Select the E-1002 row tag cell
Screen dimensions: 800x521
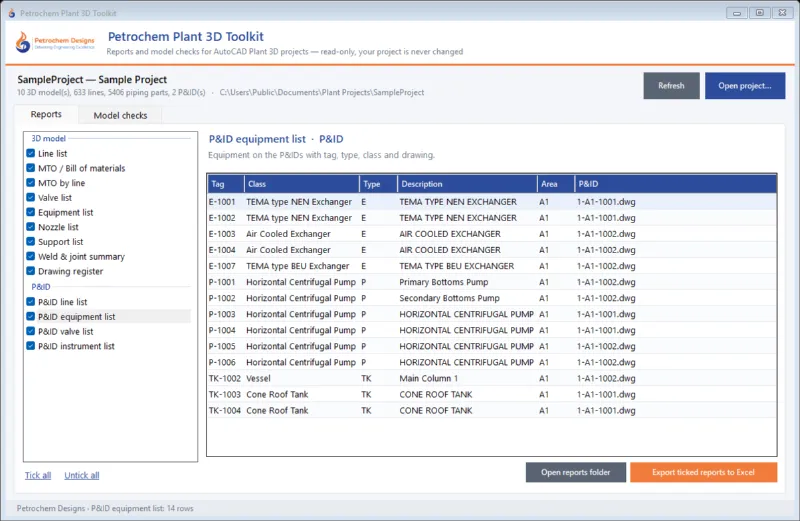pos(222,218)
